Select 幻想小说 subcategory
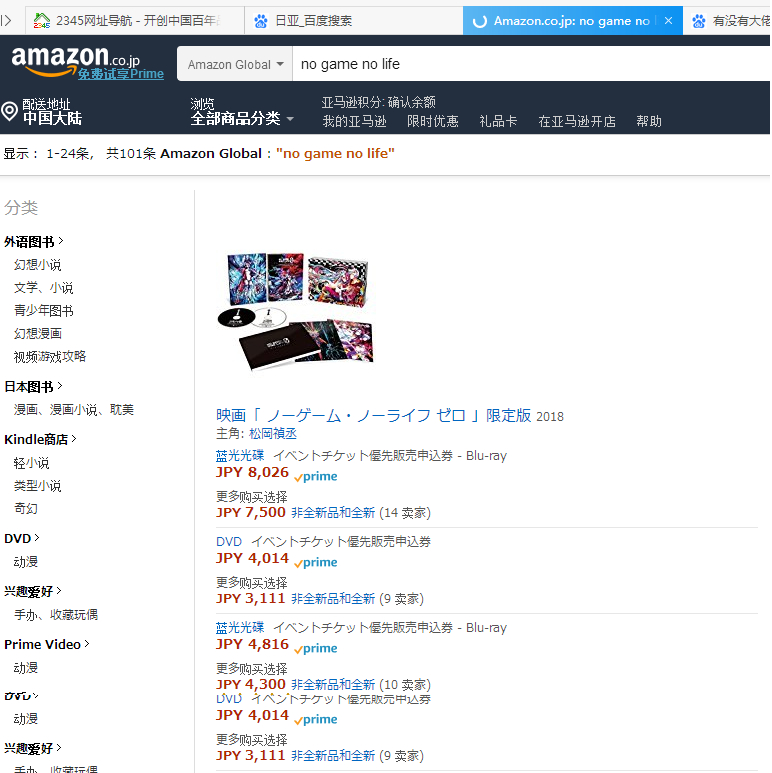Viewport: 772px width, 773px height. pyautogui.click(x=37, y=265)
